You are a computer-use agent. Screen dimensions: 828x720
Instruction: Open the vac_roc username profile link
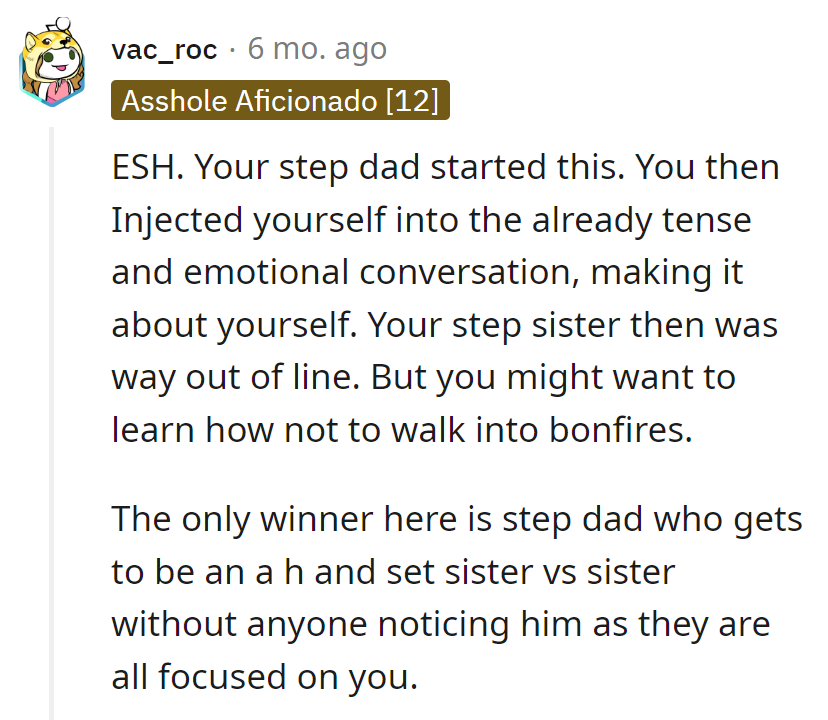(164, 49)
